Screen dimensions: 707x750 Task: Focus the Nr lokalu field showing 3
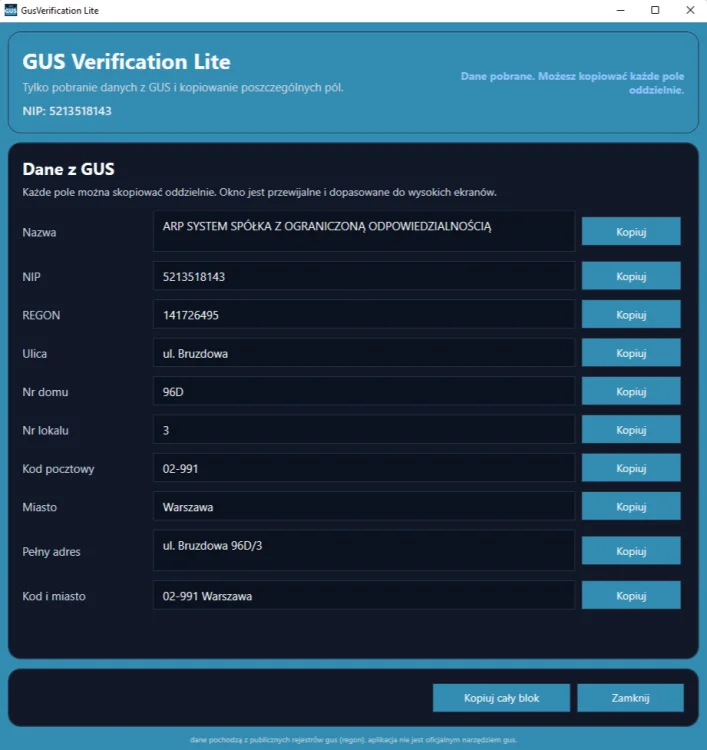(x=364, y=430)
